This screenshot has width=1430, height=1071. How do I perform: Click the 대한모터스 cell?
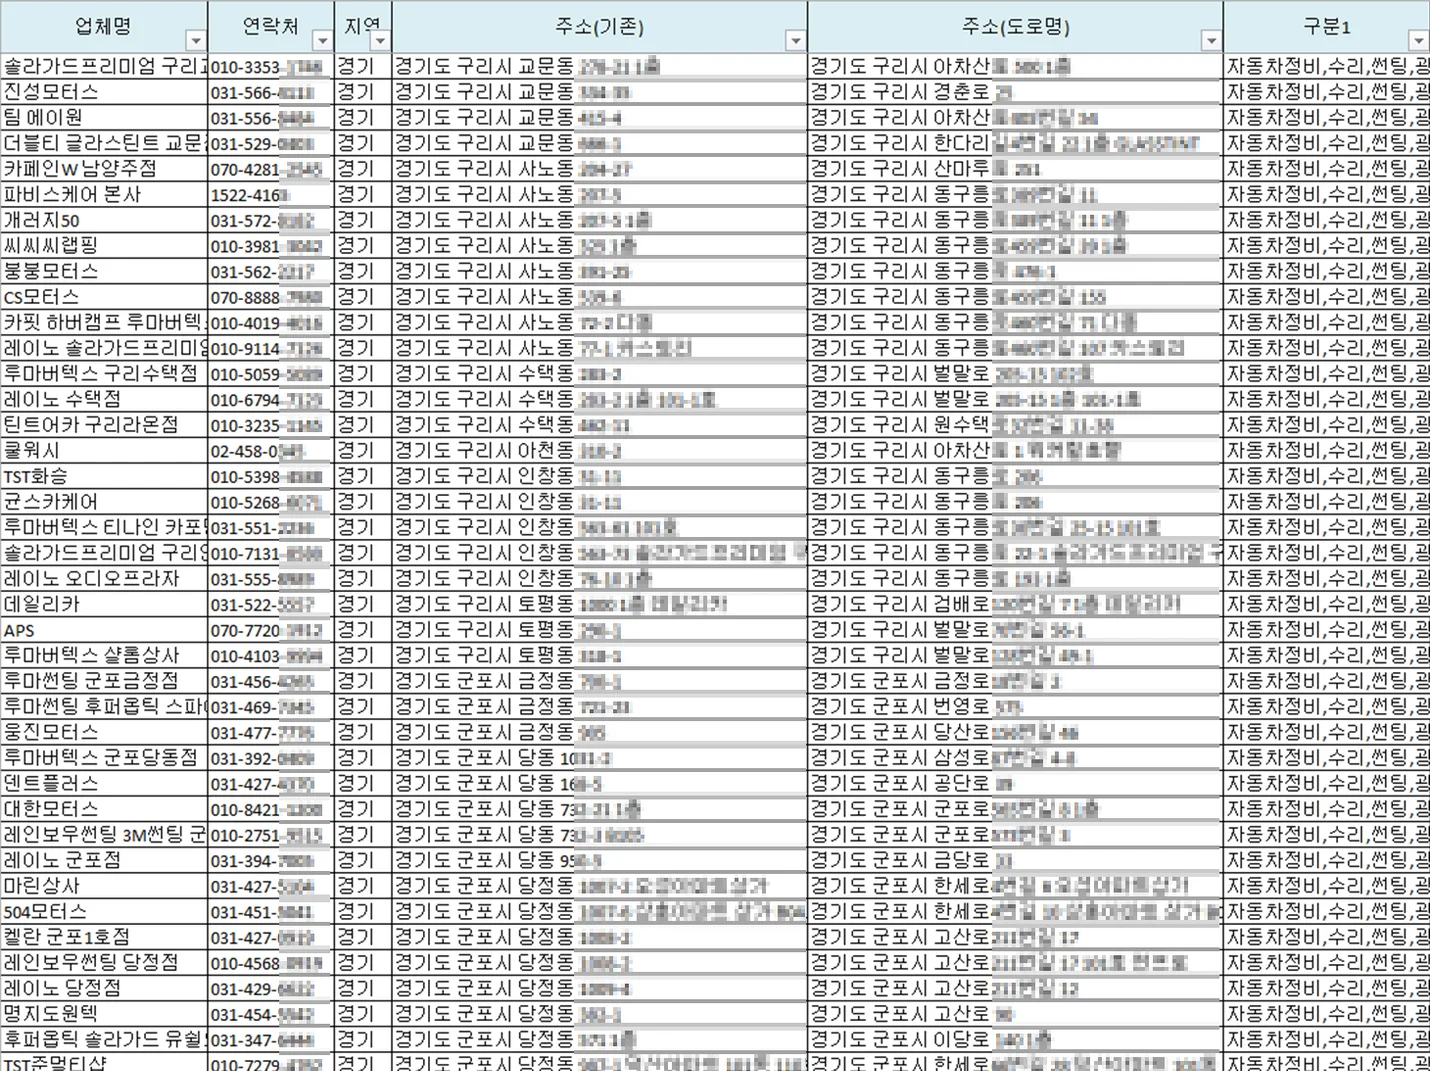(x=104, y=809)
